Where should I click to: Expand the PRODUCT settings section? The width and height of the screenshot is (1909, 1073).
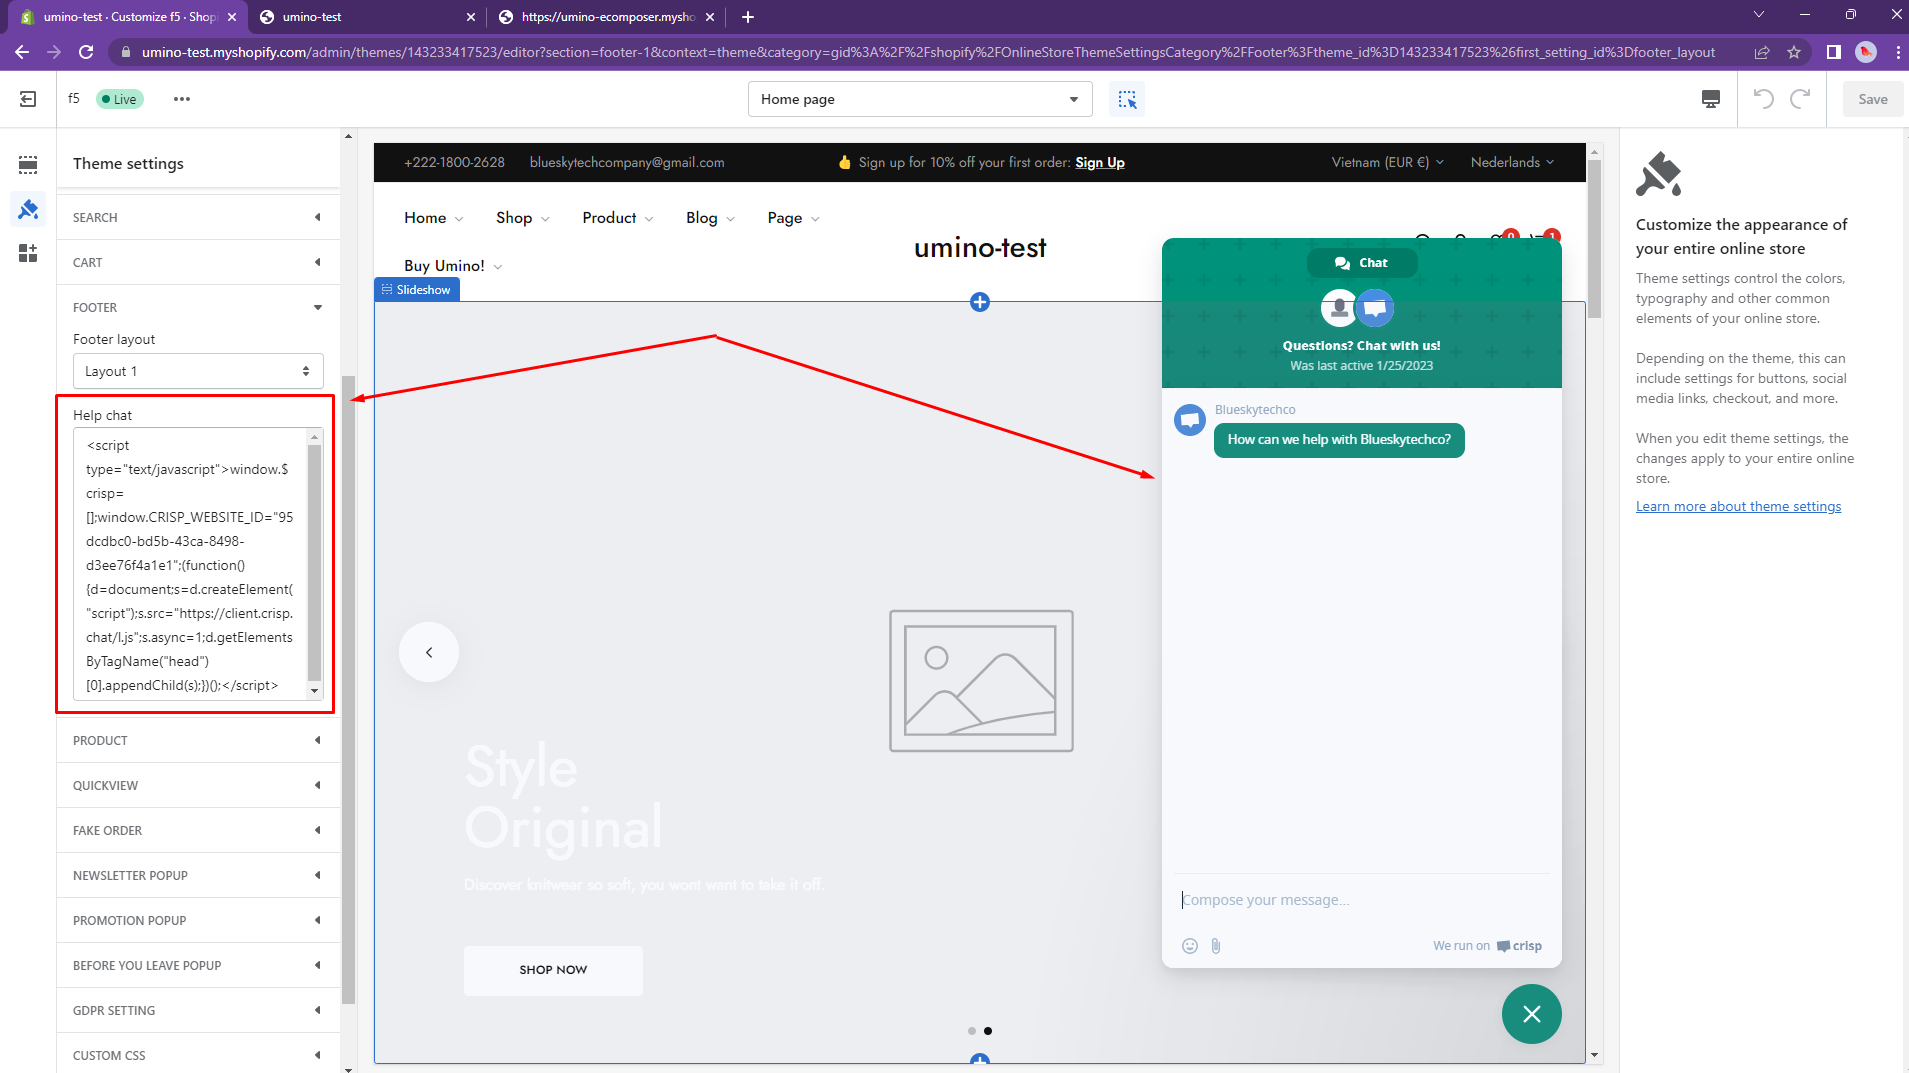(198, 740)
